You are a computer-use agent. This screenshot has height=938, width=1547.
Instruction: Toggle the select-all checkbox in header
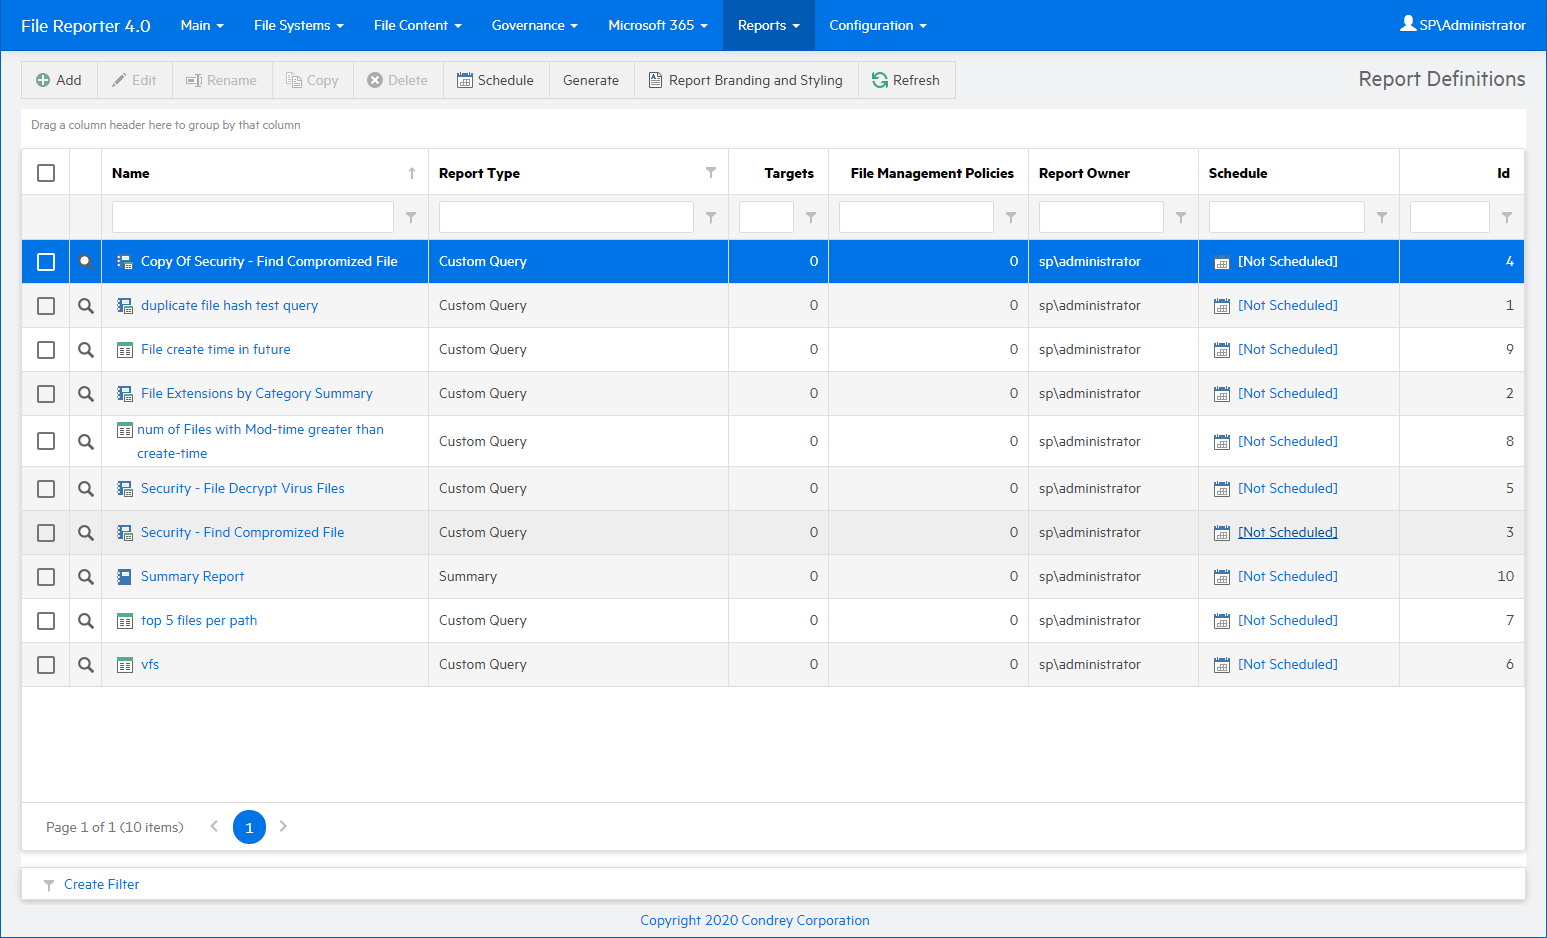point(46,173)
